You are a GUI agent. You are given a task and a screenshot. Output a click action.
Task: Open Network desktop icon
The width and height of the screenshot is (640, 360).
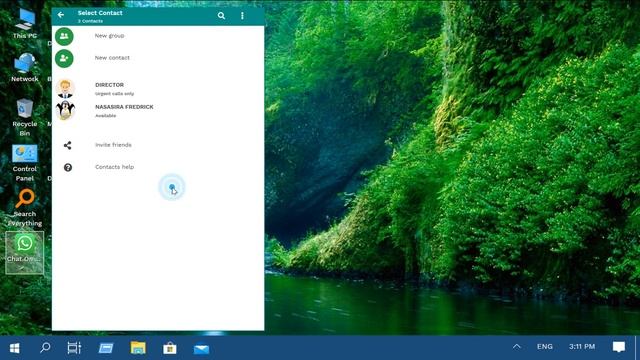pyautogui.click(x=24, y=68)
